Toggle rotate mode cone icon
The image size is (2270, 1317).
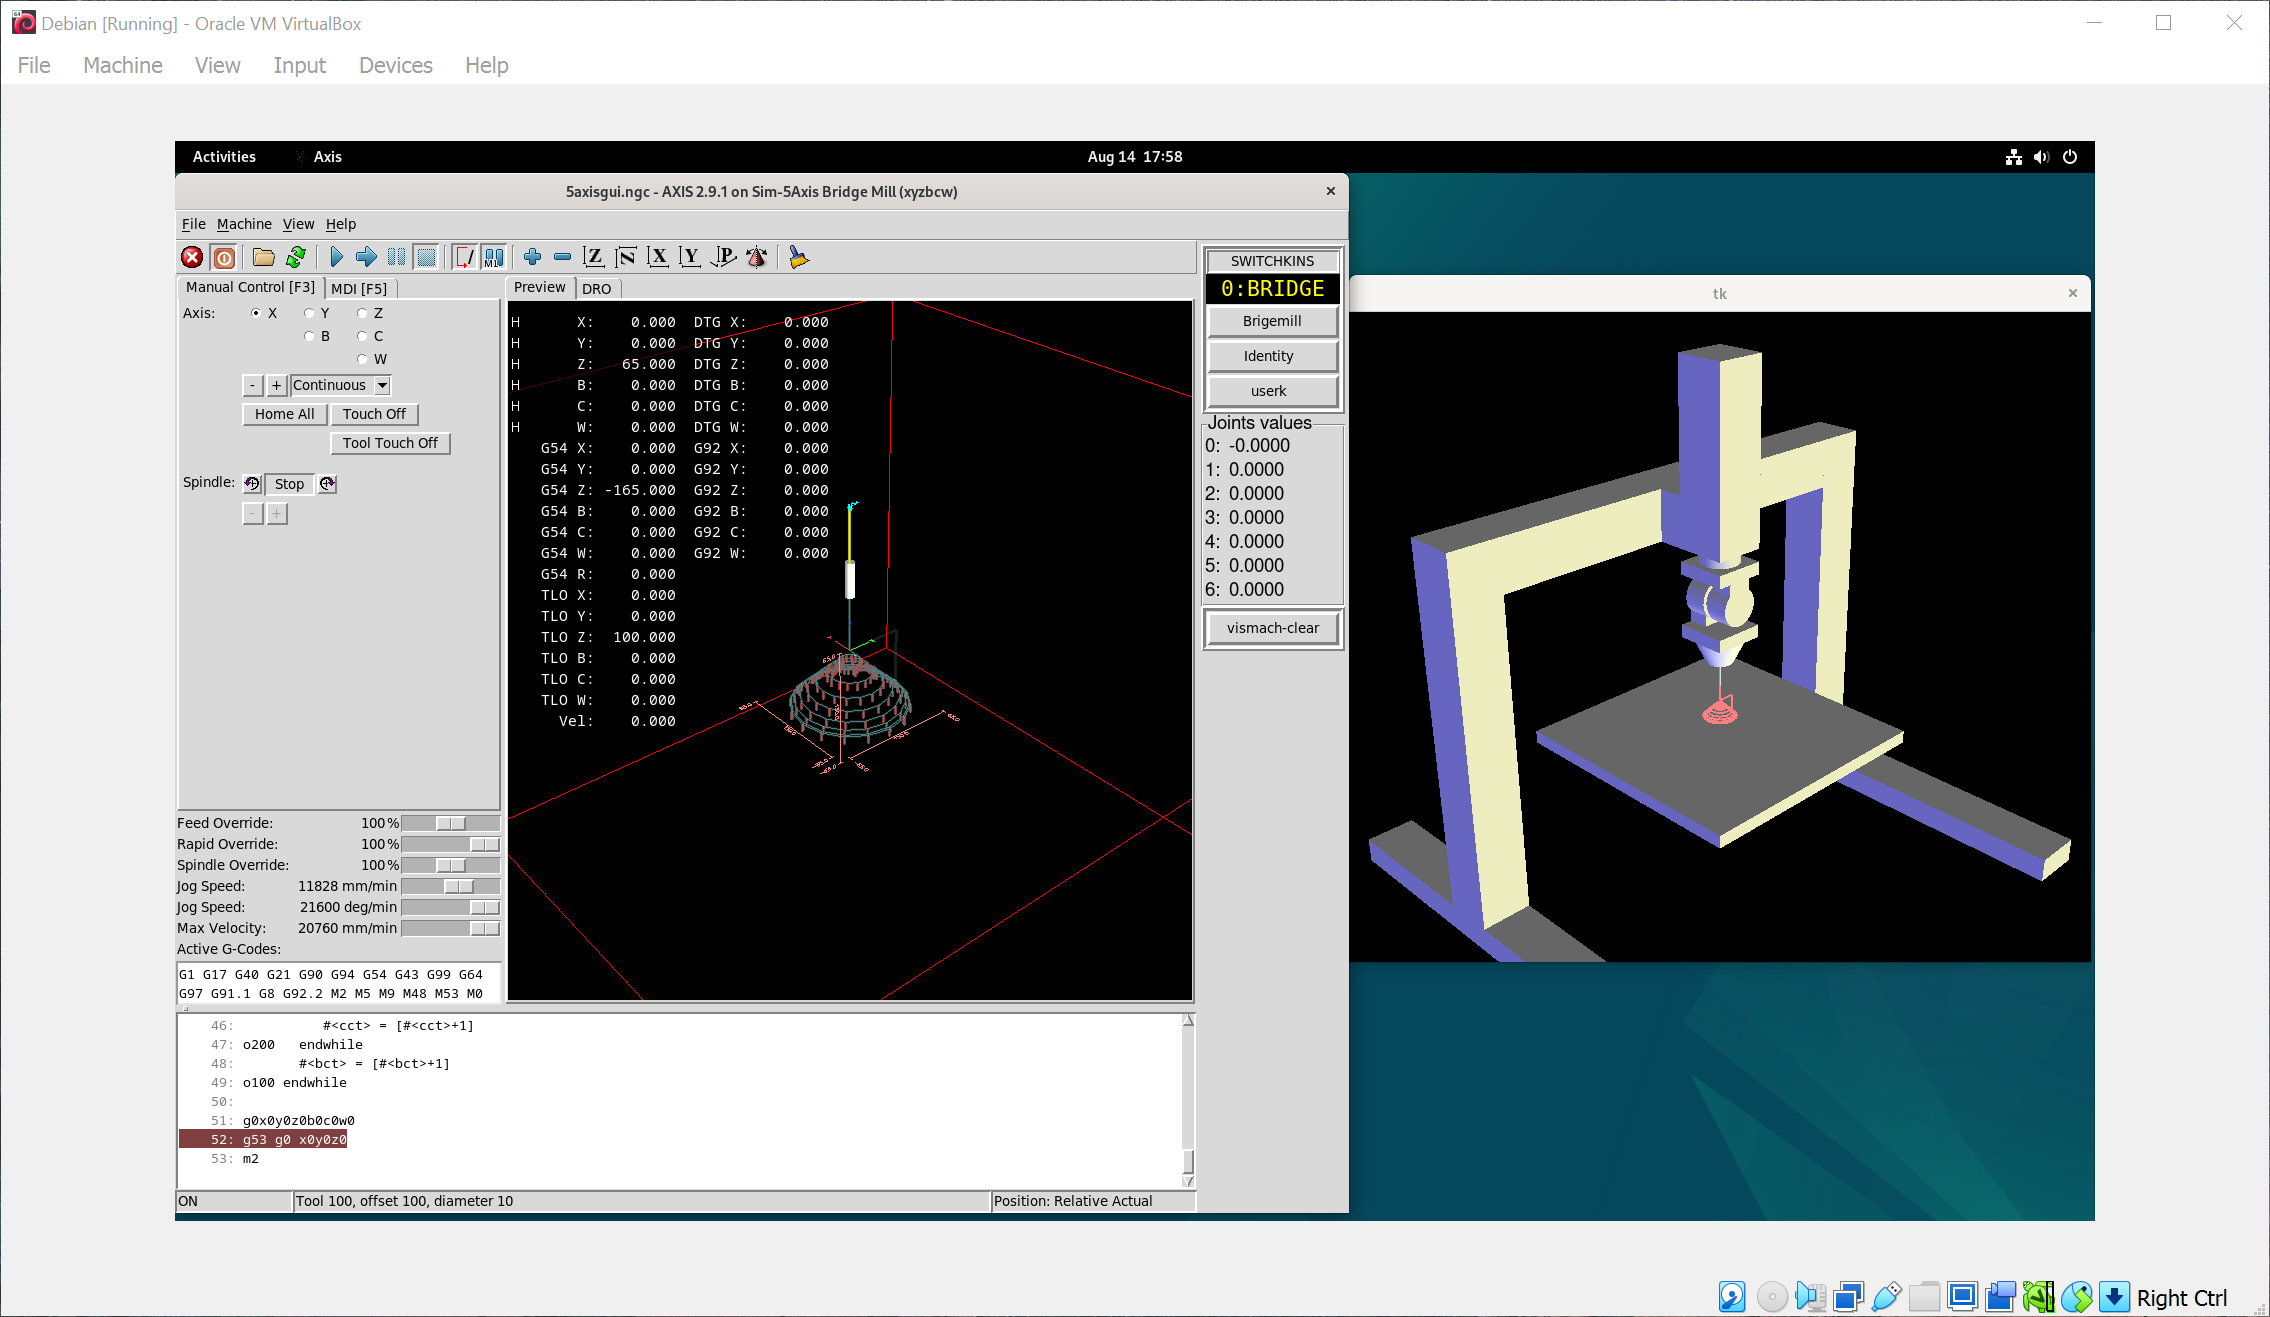tap(757, 258)
